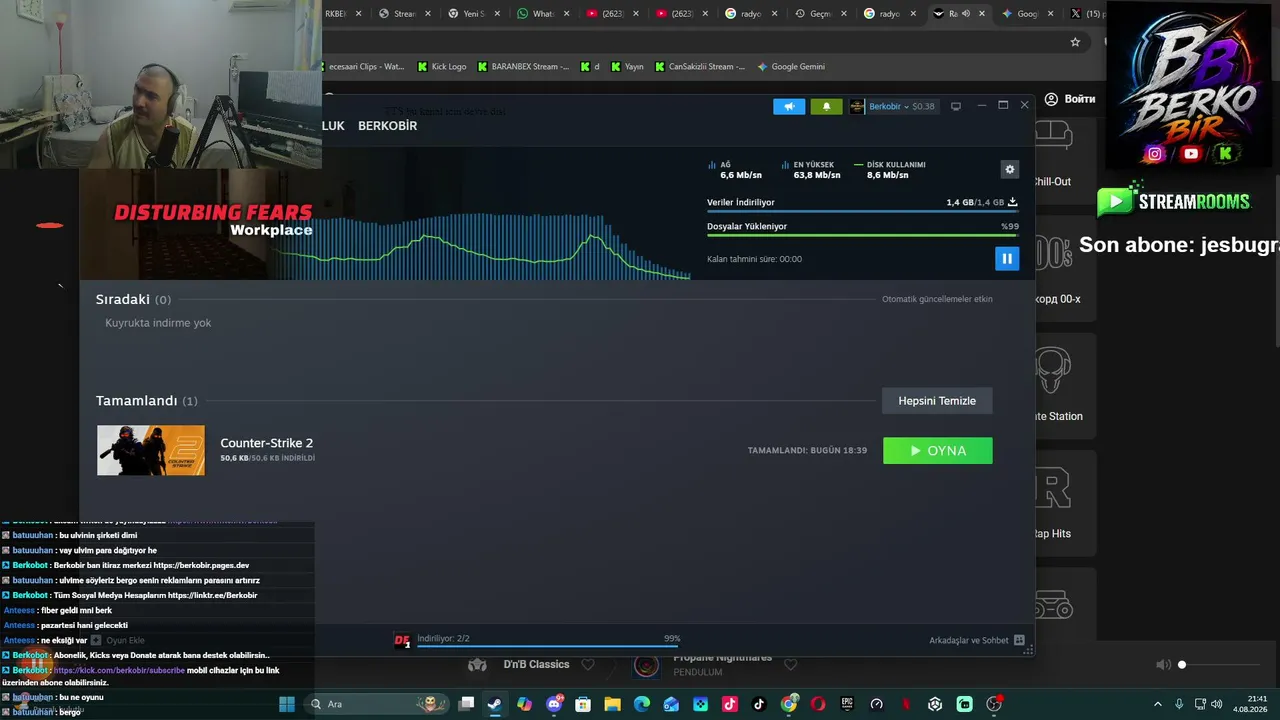1280x720 pixels.
Task: Open TikTok from the taskbar
Action: click(759, 704)
